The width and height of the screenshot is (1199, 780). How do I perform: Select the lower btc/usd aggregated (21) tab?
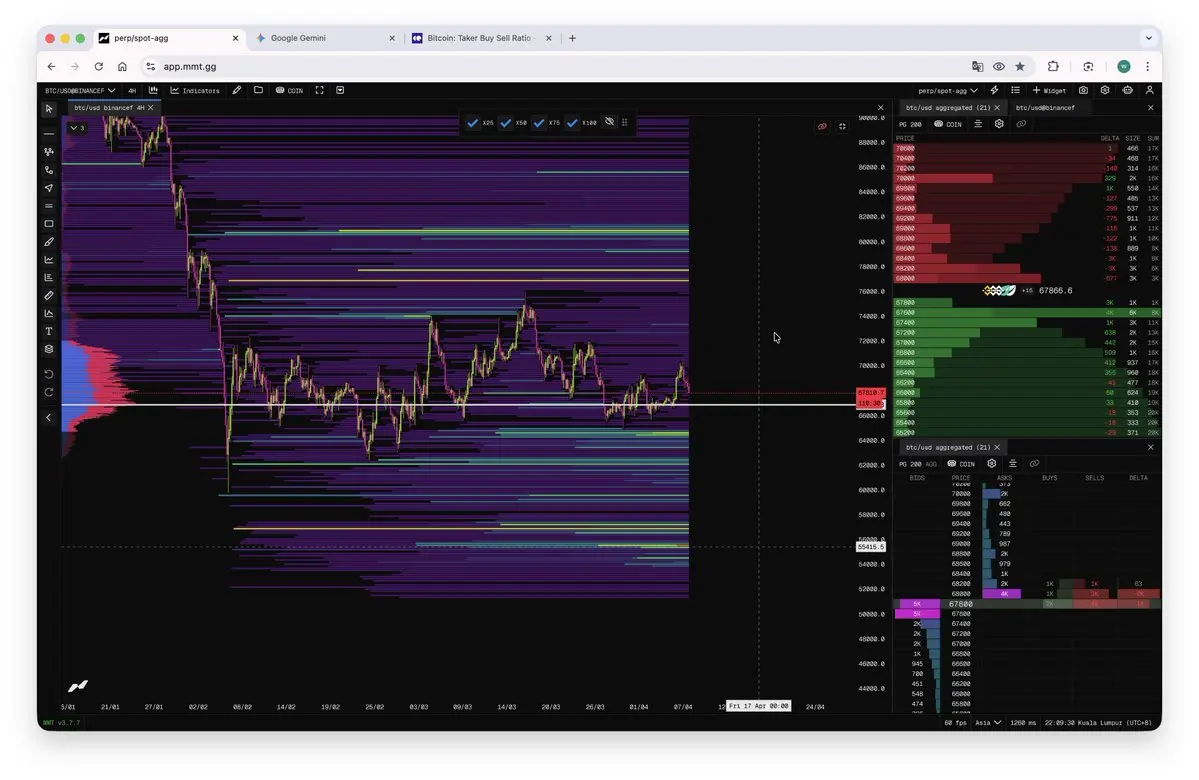[x=948, y=447]
